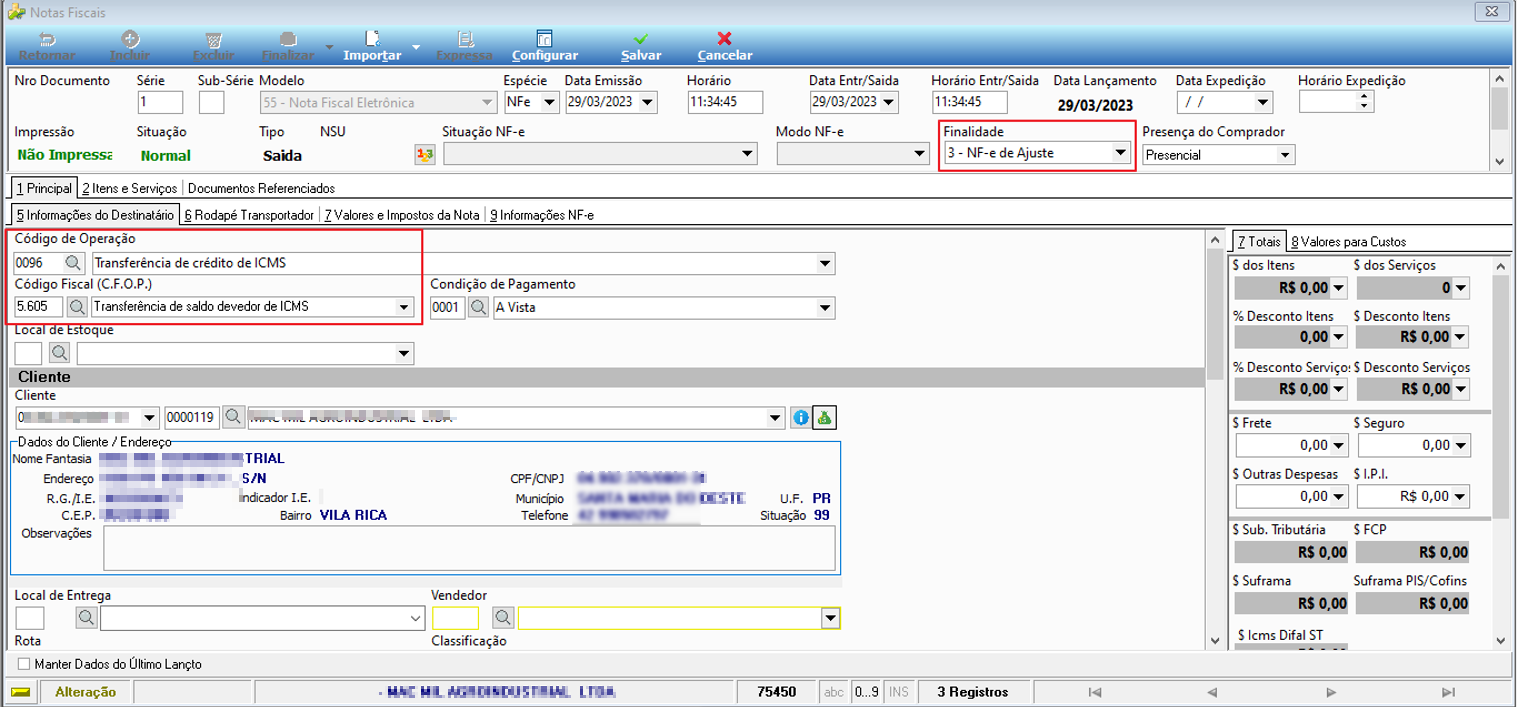The height and width of the screenshot is (707, 1517).
Task: Search Código Fiscal C.F.O.P. with magnifier
Action: [x=77, y=307]
